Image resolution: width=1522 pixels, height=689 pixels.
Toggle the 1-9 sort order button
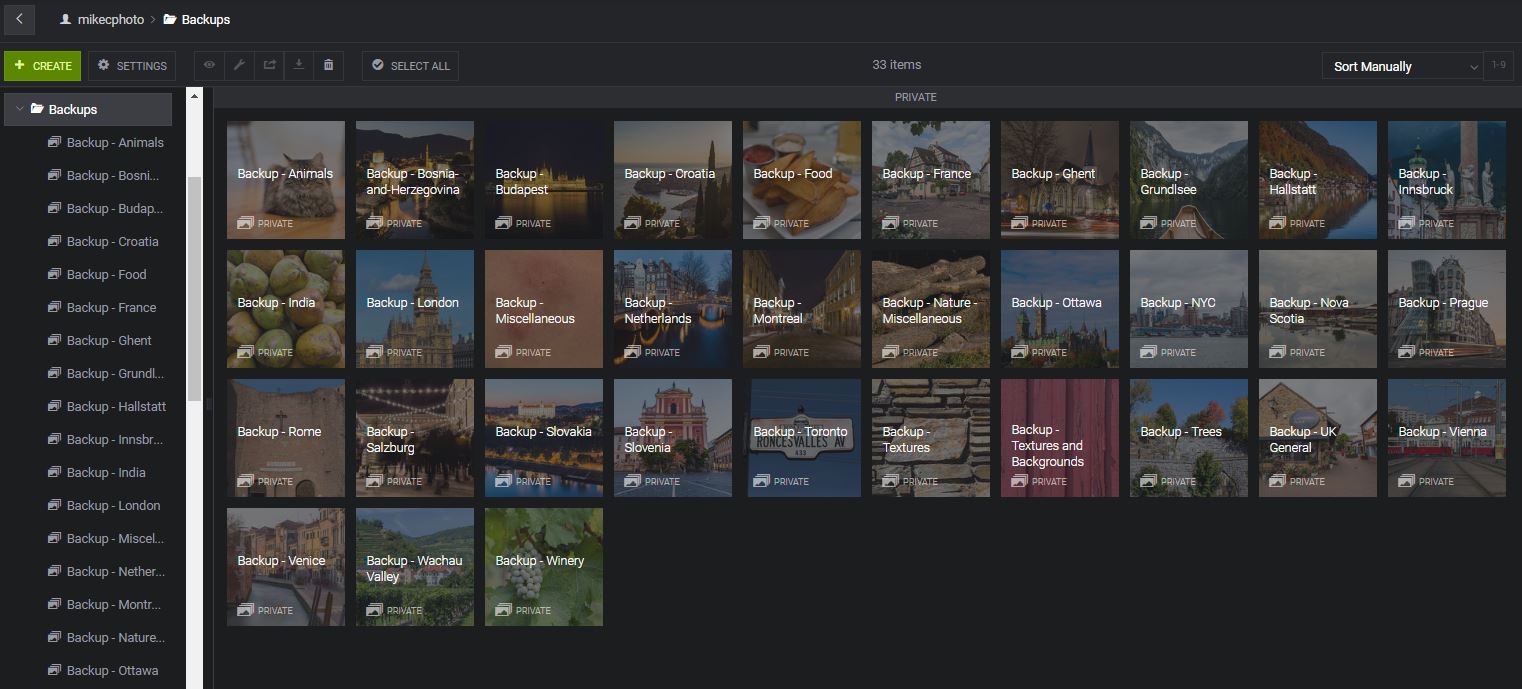[x=1498, y=66]
